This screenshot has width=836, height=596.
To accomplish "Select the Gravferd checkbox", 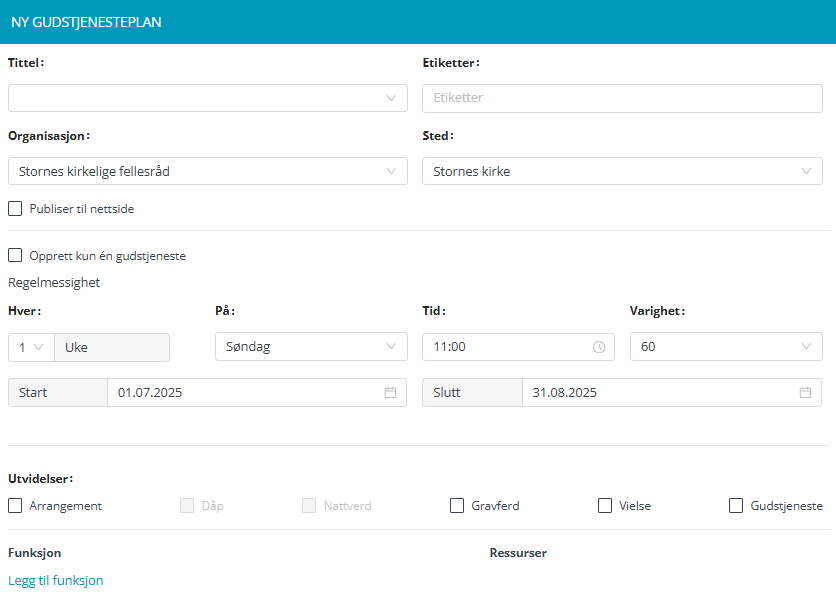I will (x=457, y=506).
